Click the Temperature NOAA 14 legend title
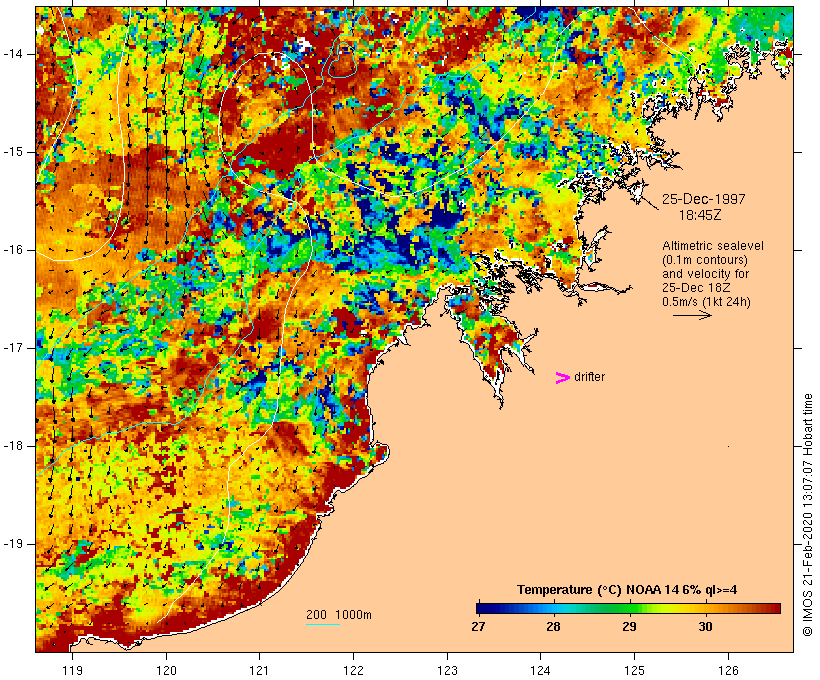820x680 pixels. click(627, 590)
